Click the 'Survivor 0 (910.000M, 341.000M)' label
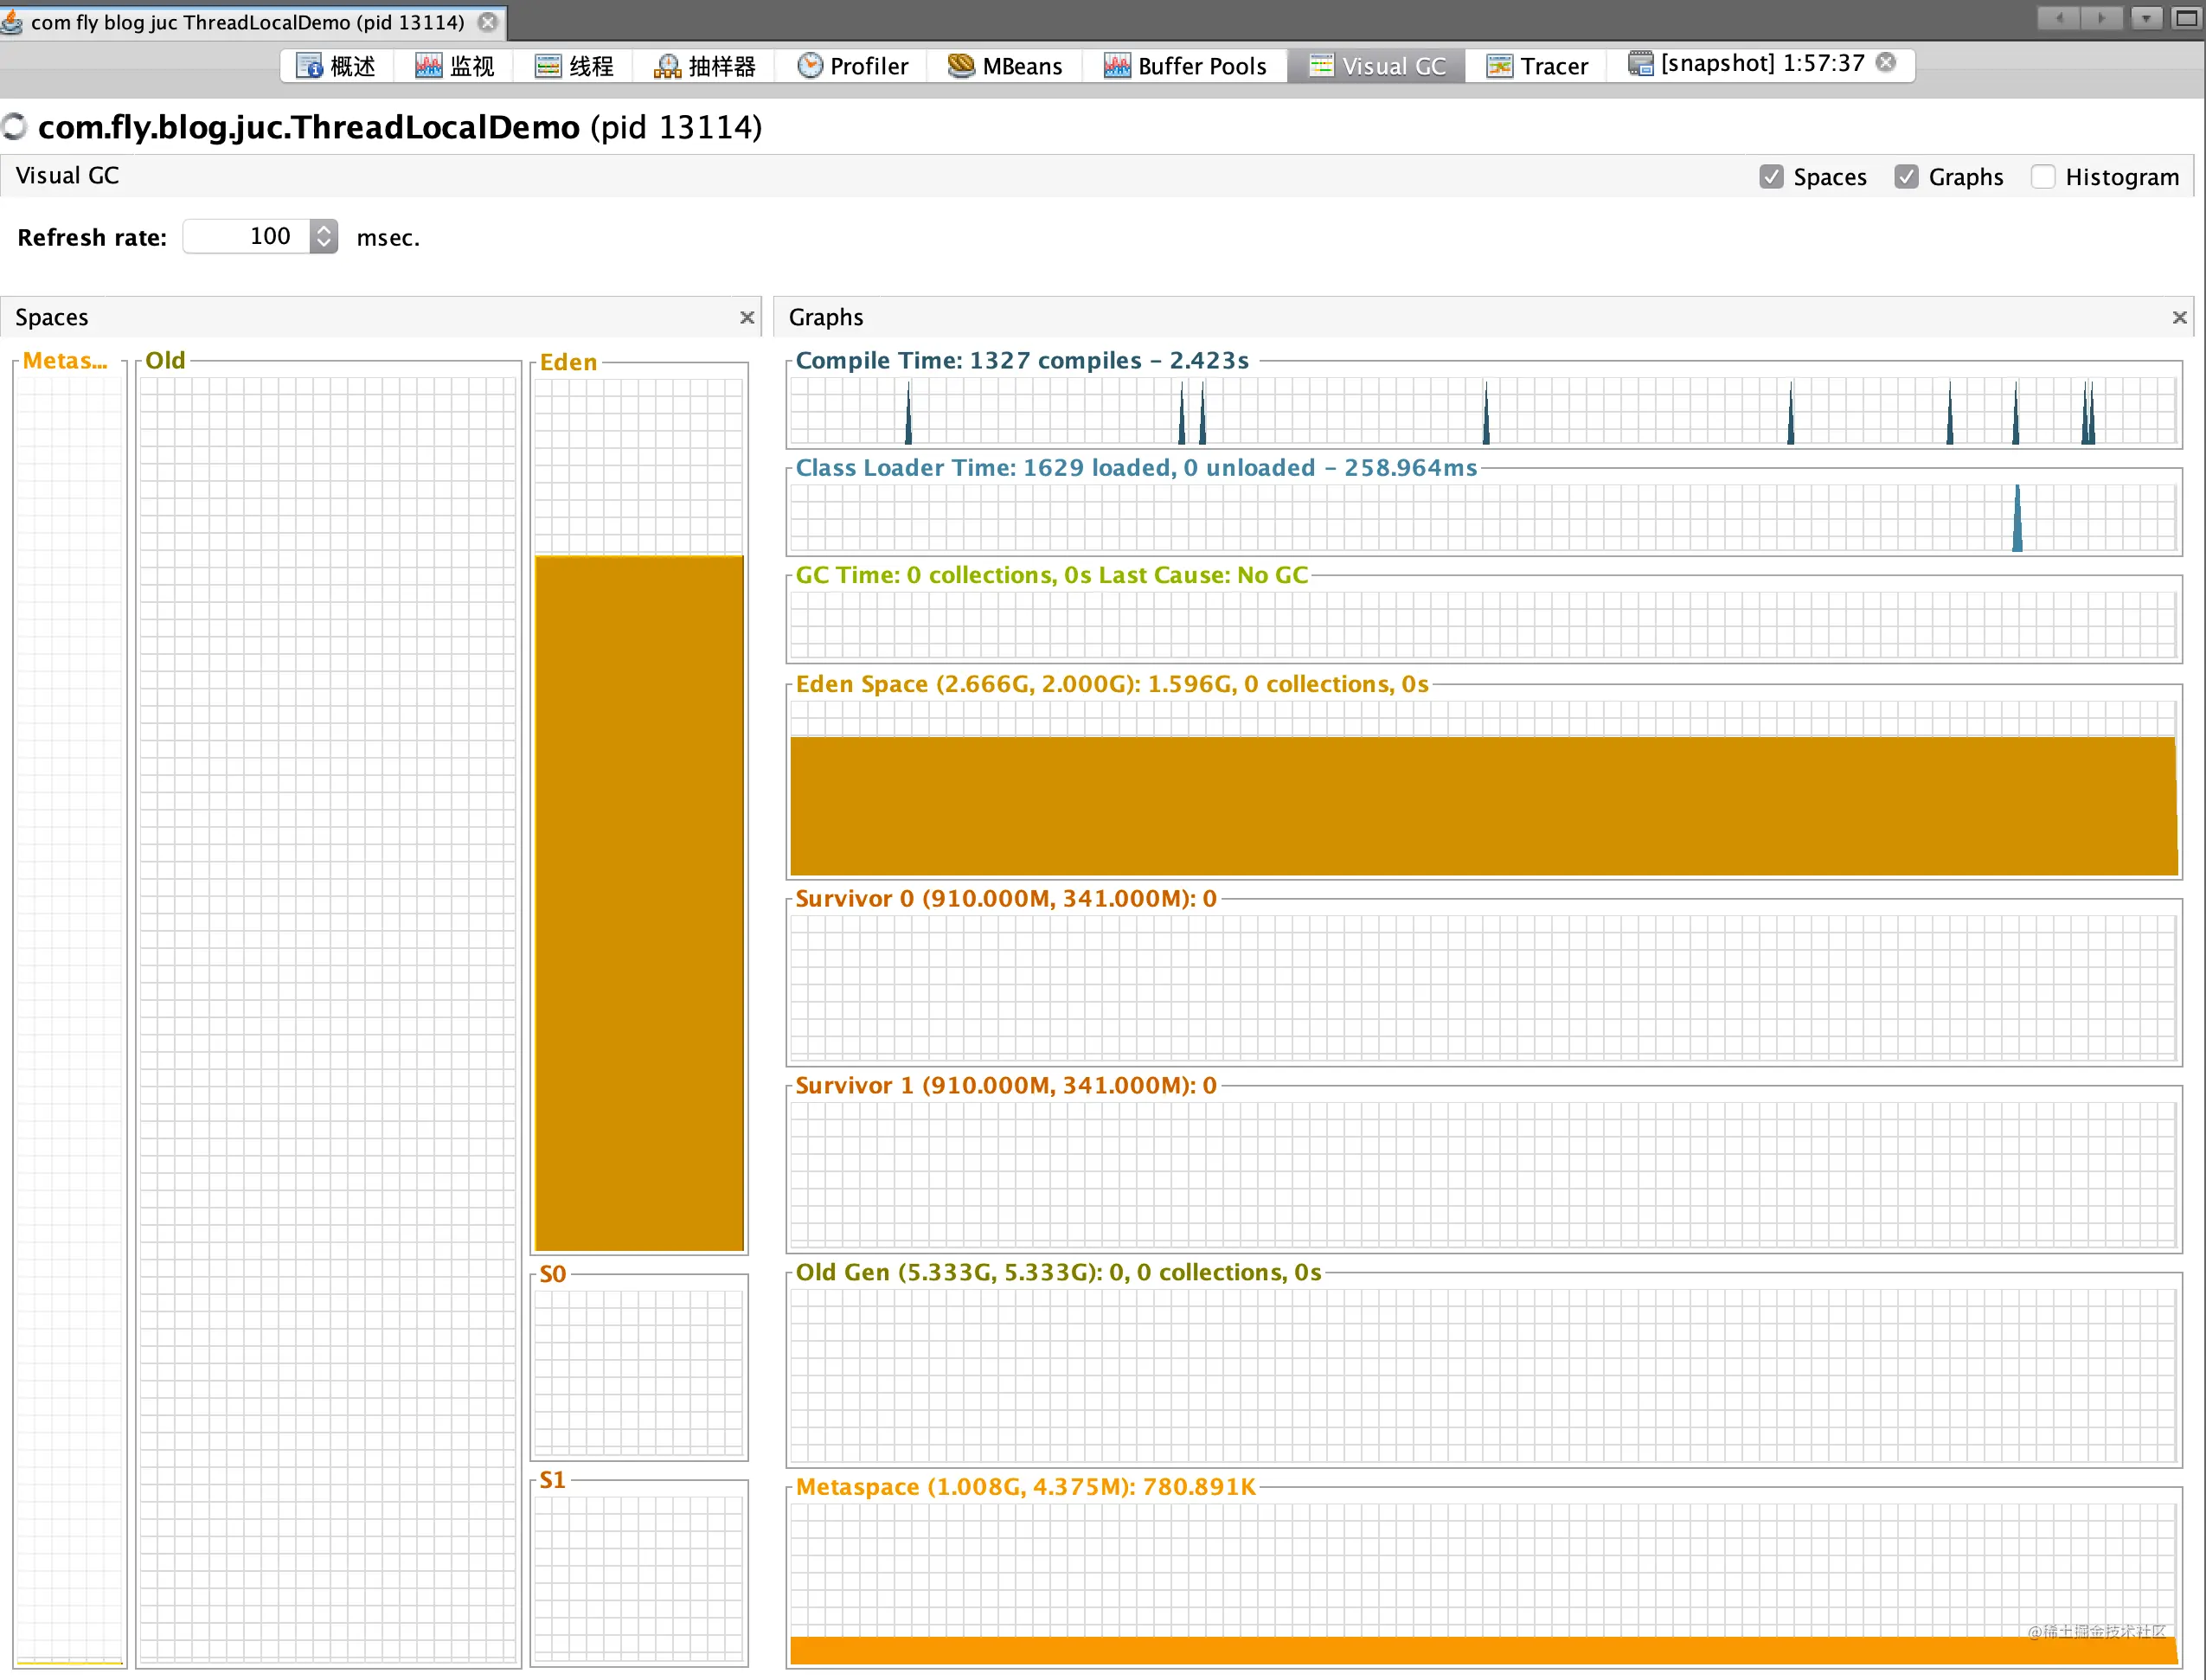Image resolution: width=2206 pixels, height=1680 pixels. [x=1006, y=898]
